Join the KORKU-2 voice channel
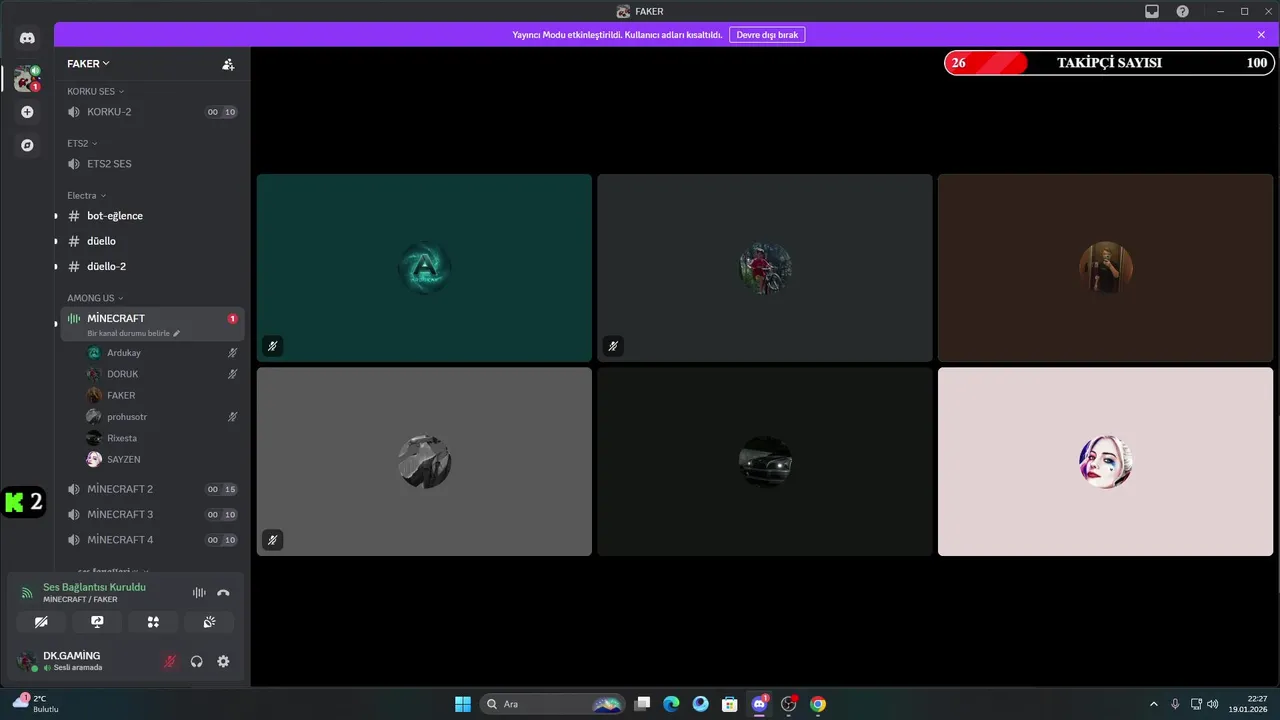Image resolution: width=1280 pixels, height=720 pixels. pyautogui.click(x=152, y=112)
